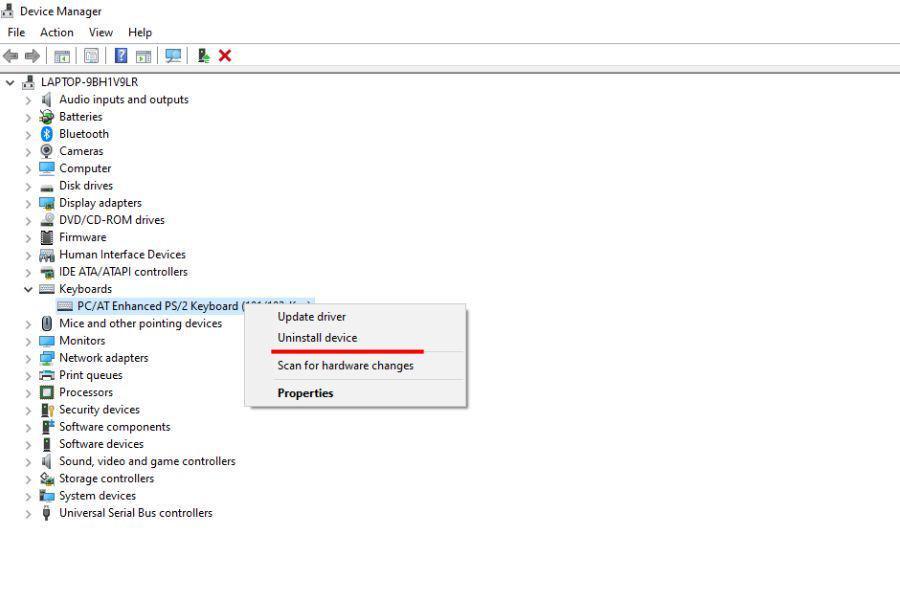Click the action pane toolbar icon
The width and height of the screenshot is (900, 600).
(x=143, y=56)
